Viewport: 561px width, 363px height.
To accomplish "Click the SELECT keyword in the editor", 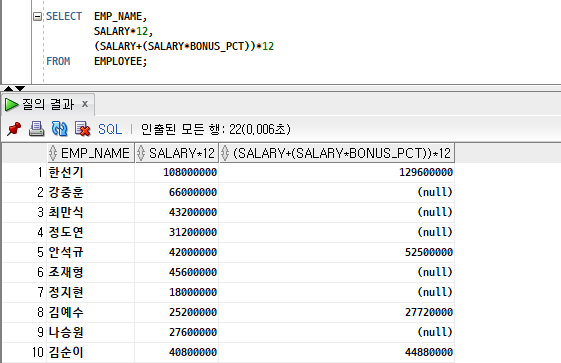I will click(64, 16).
